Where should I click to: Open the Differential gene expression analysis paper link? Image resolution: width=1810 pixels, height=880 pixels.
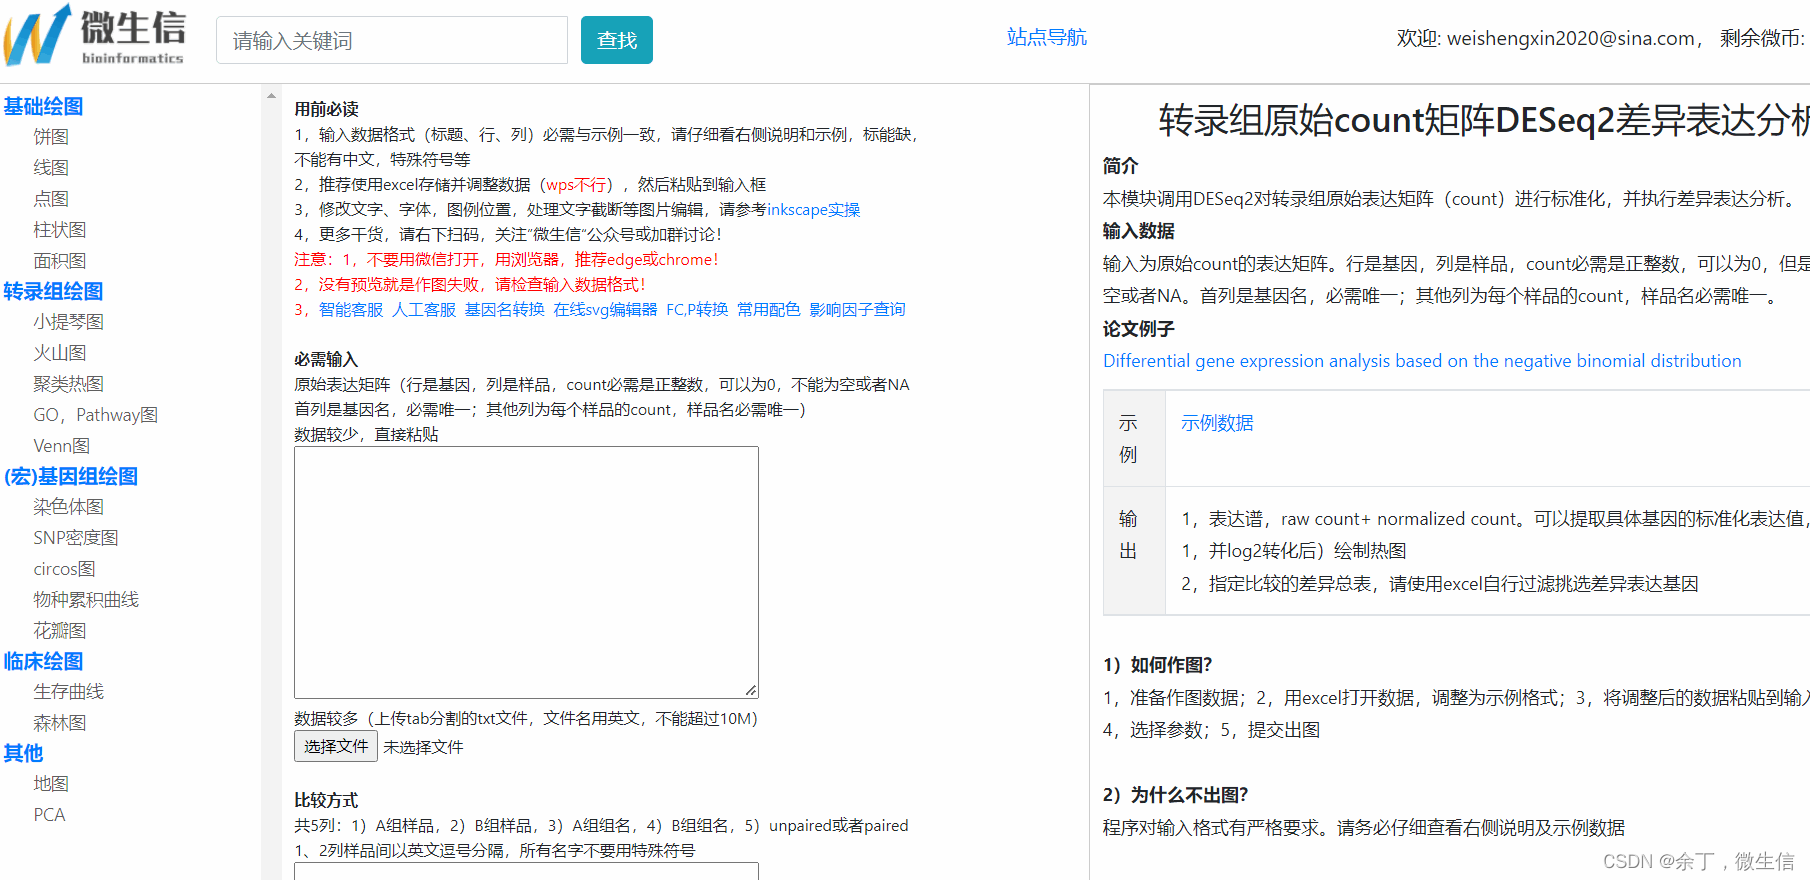(1422, 361)
